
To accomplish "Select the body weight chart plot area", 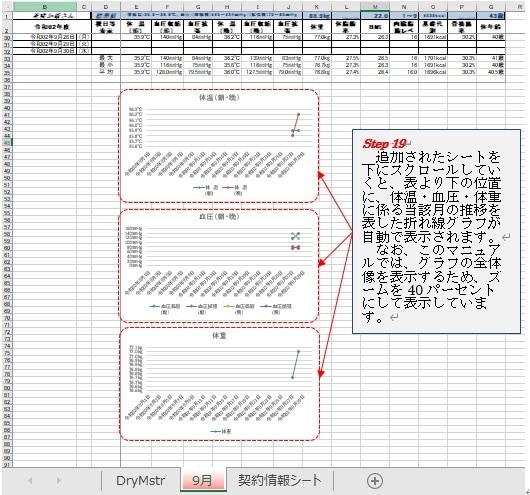I will (229, 369).
